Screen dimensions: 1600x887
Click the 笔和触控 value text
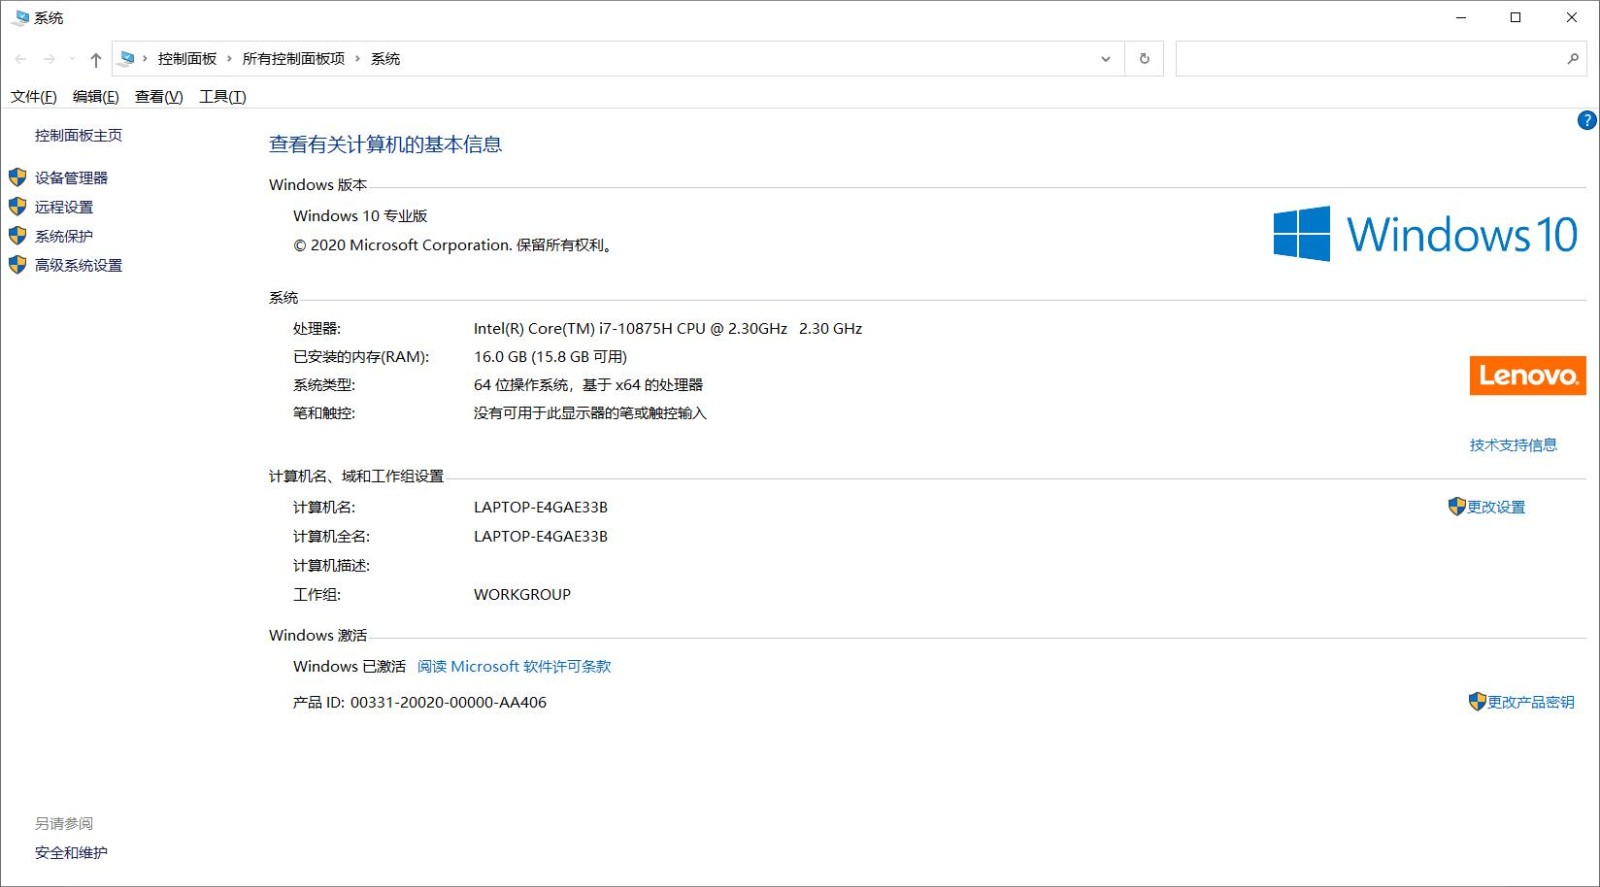[x=590, y=412]
